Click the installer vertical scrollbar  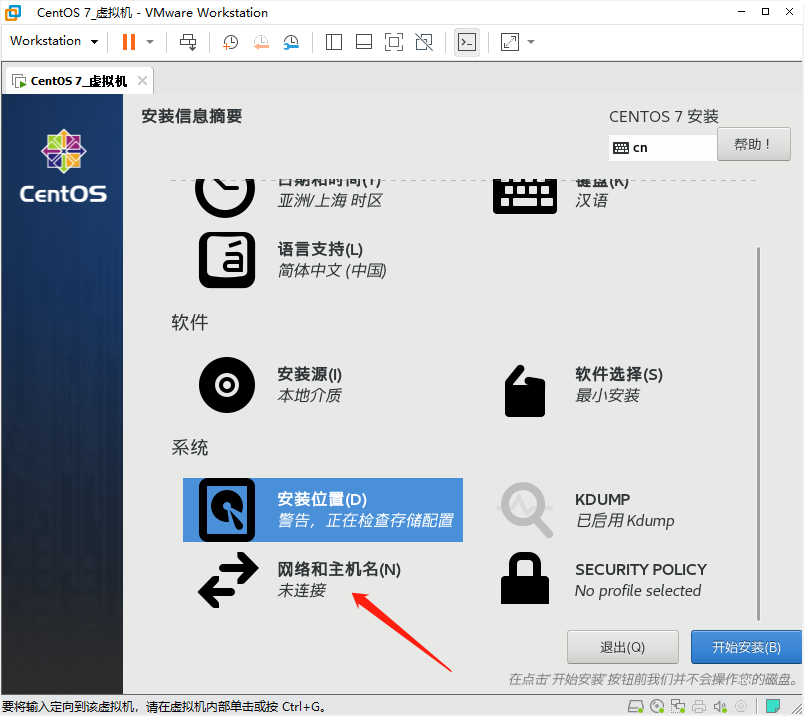pyautogui.click(x=758, y=434)
